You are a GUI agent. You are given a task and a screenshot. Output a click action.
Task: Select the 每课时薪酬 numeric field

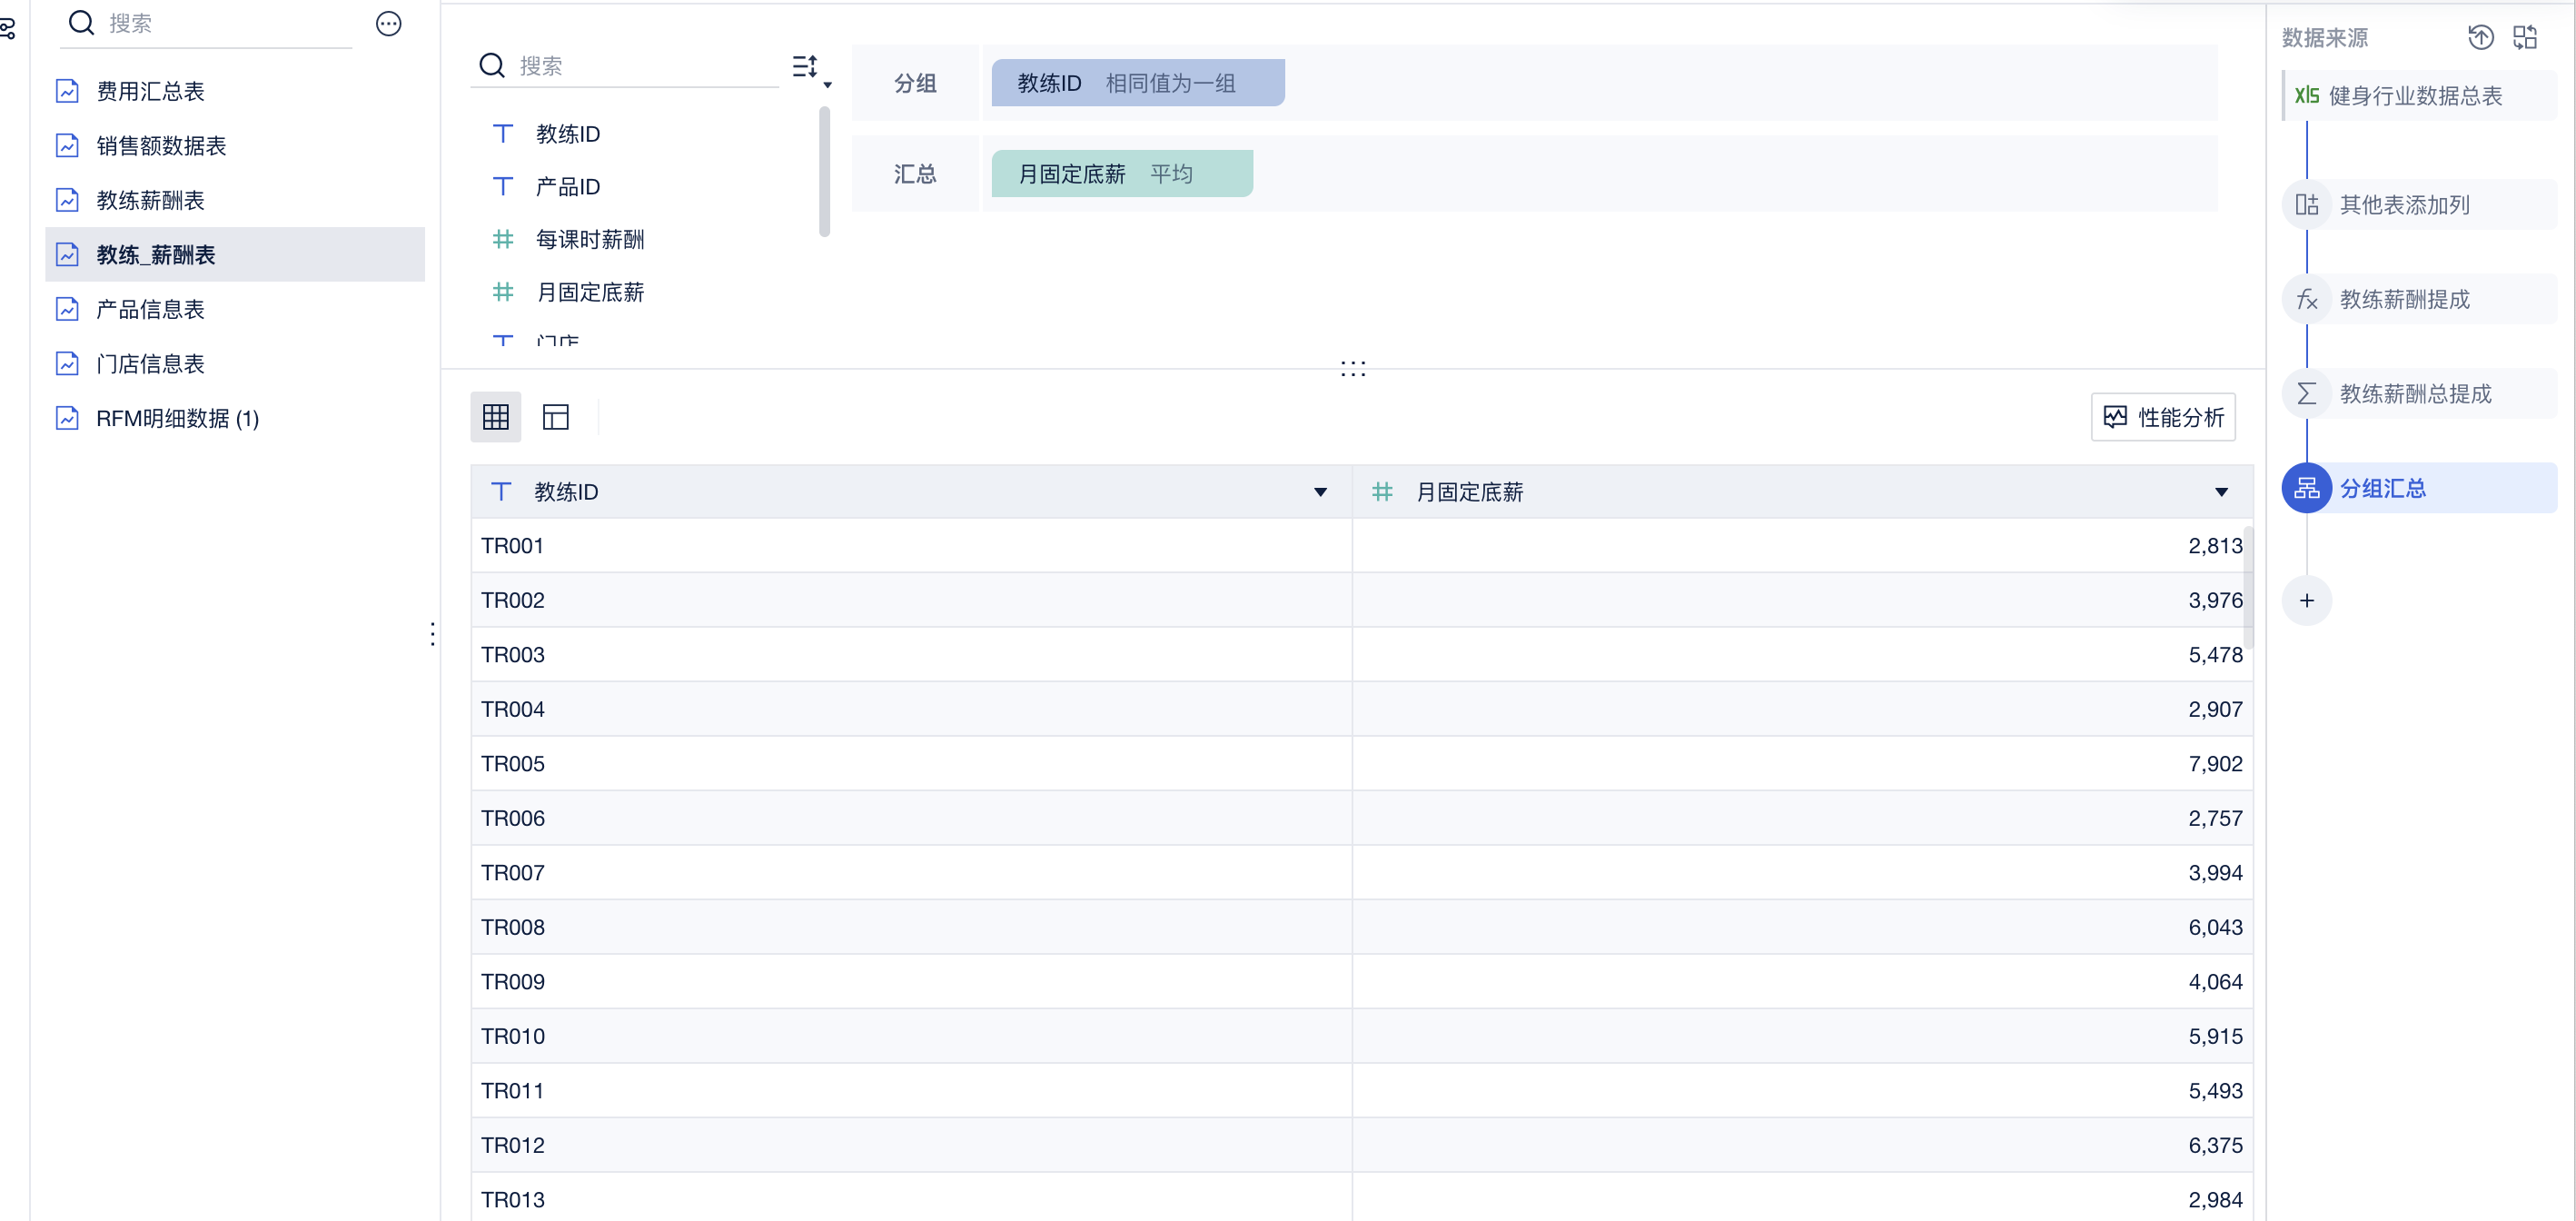click(589, 240)
